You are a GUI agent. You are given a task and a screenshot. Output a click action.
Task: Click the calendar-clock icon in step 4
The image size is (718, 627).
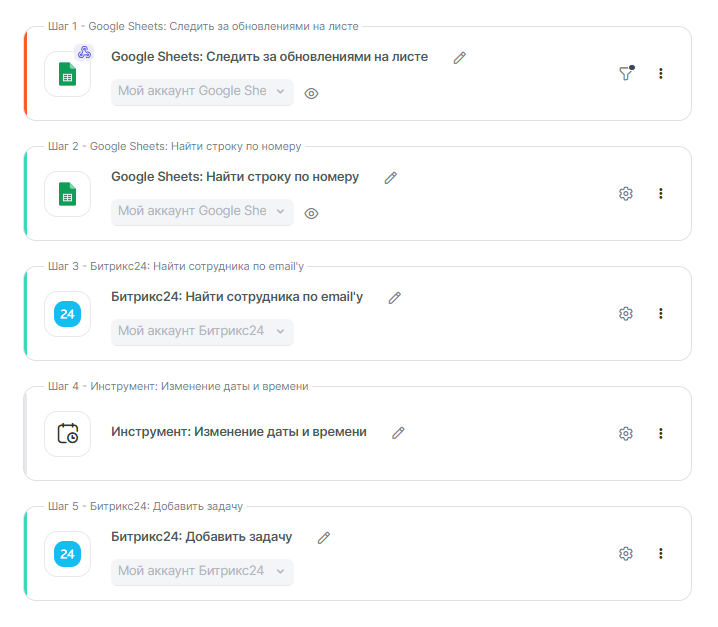68,434
